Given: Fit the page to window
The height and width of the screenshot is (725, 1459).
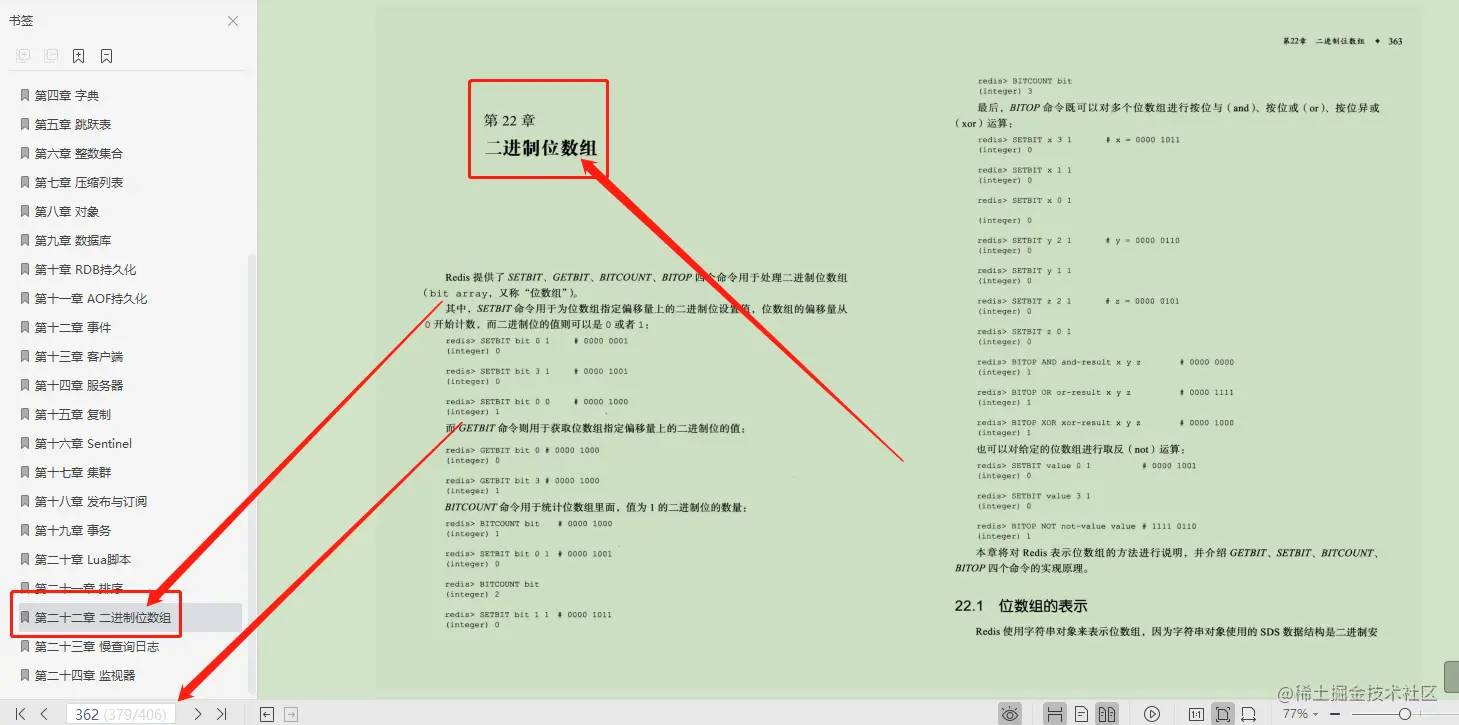Looking at the screenshot, I should pos(1222,714).
